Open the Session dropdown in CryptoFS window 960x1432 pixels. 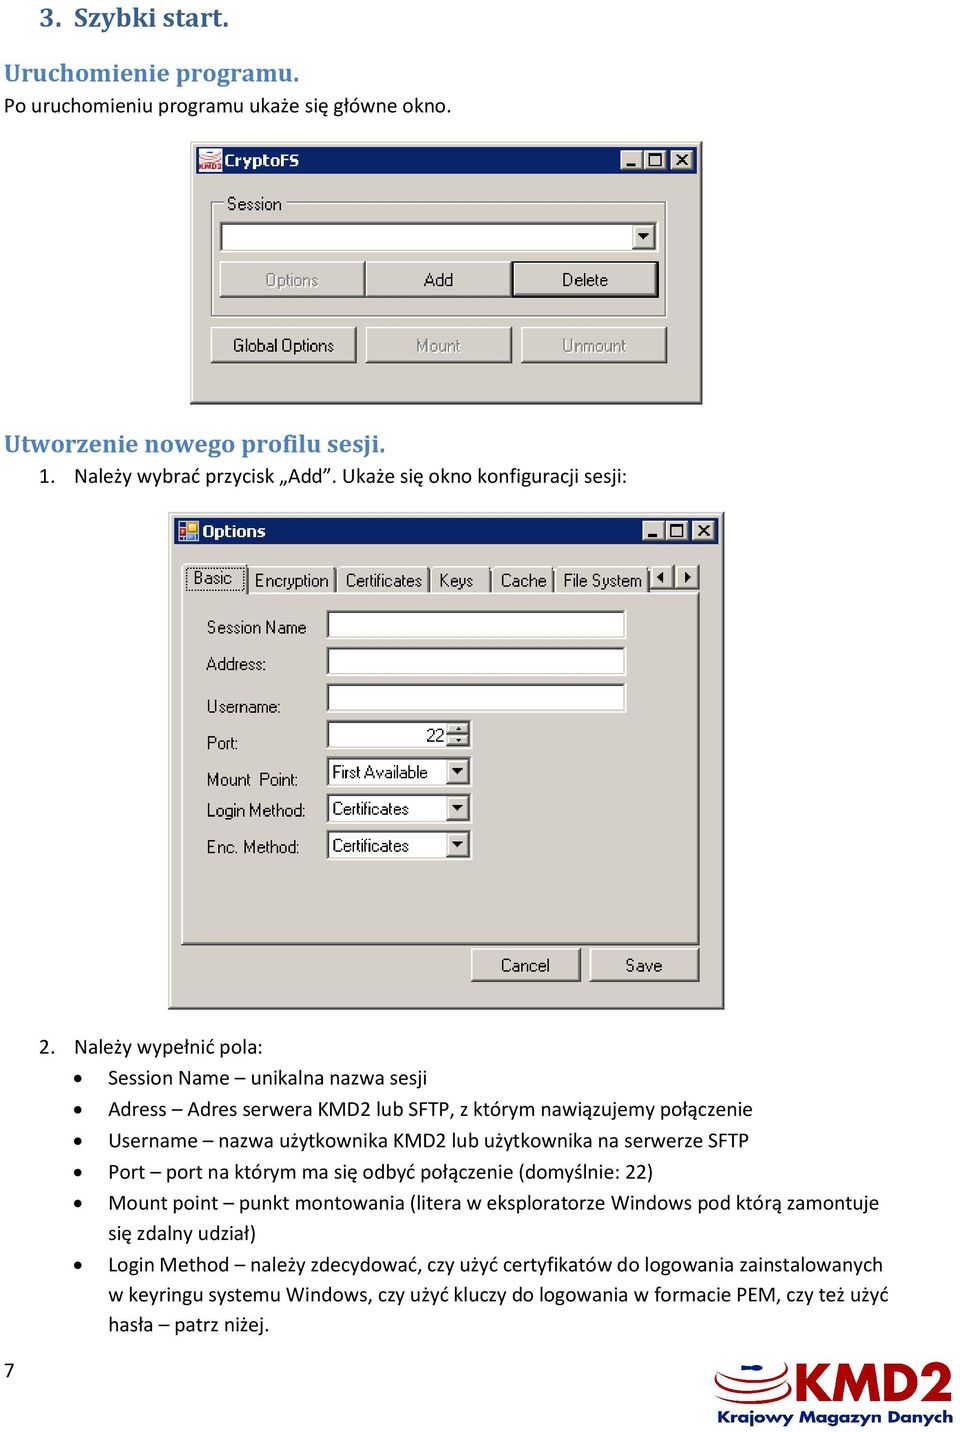643,237
